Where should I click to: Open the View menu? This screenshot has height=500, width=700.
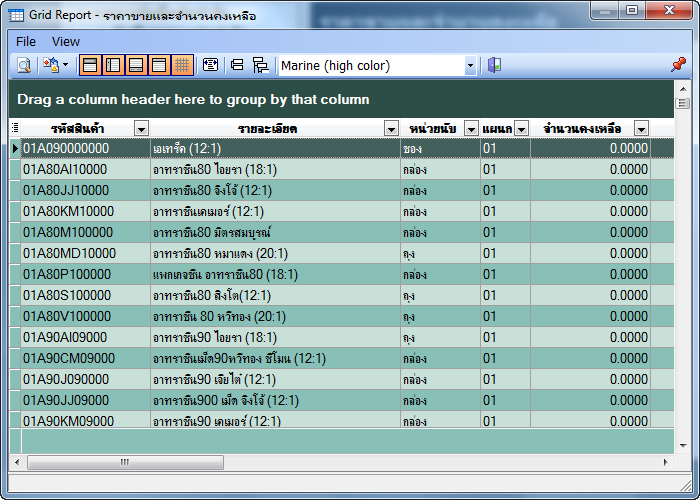66,41
